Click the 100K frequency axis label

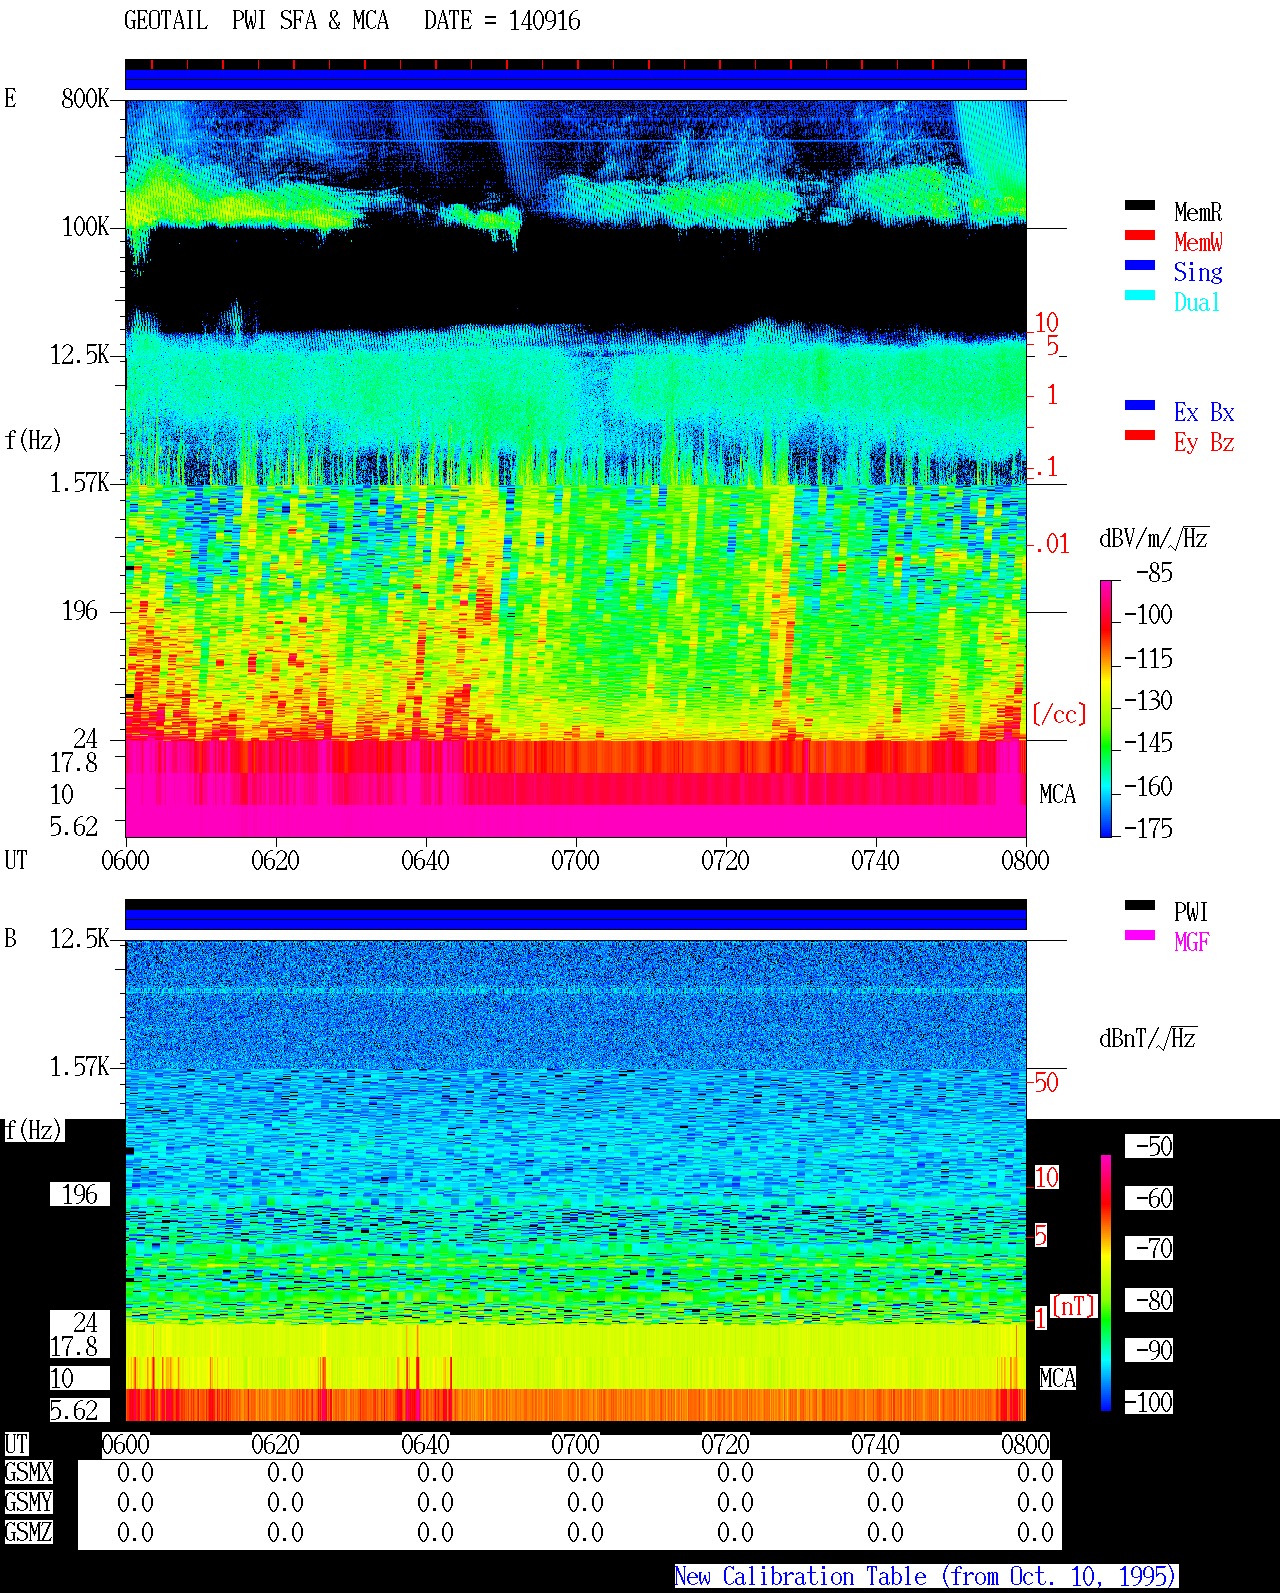(85, 227)
